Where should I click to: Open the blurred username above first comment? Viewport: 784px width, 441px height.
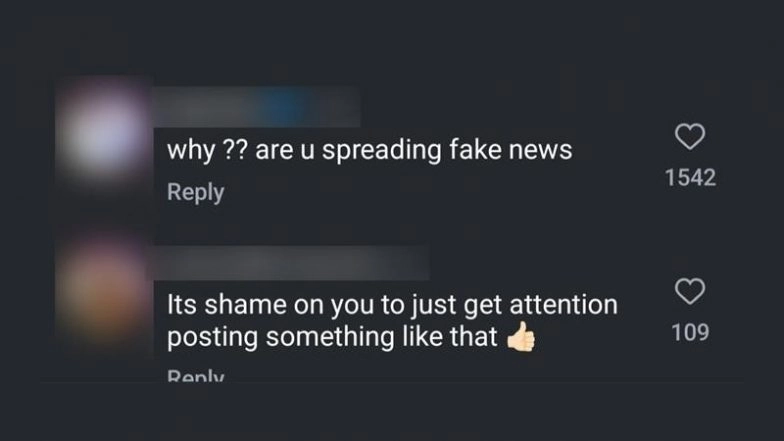pyautogui.click(x=258, y=106)
